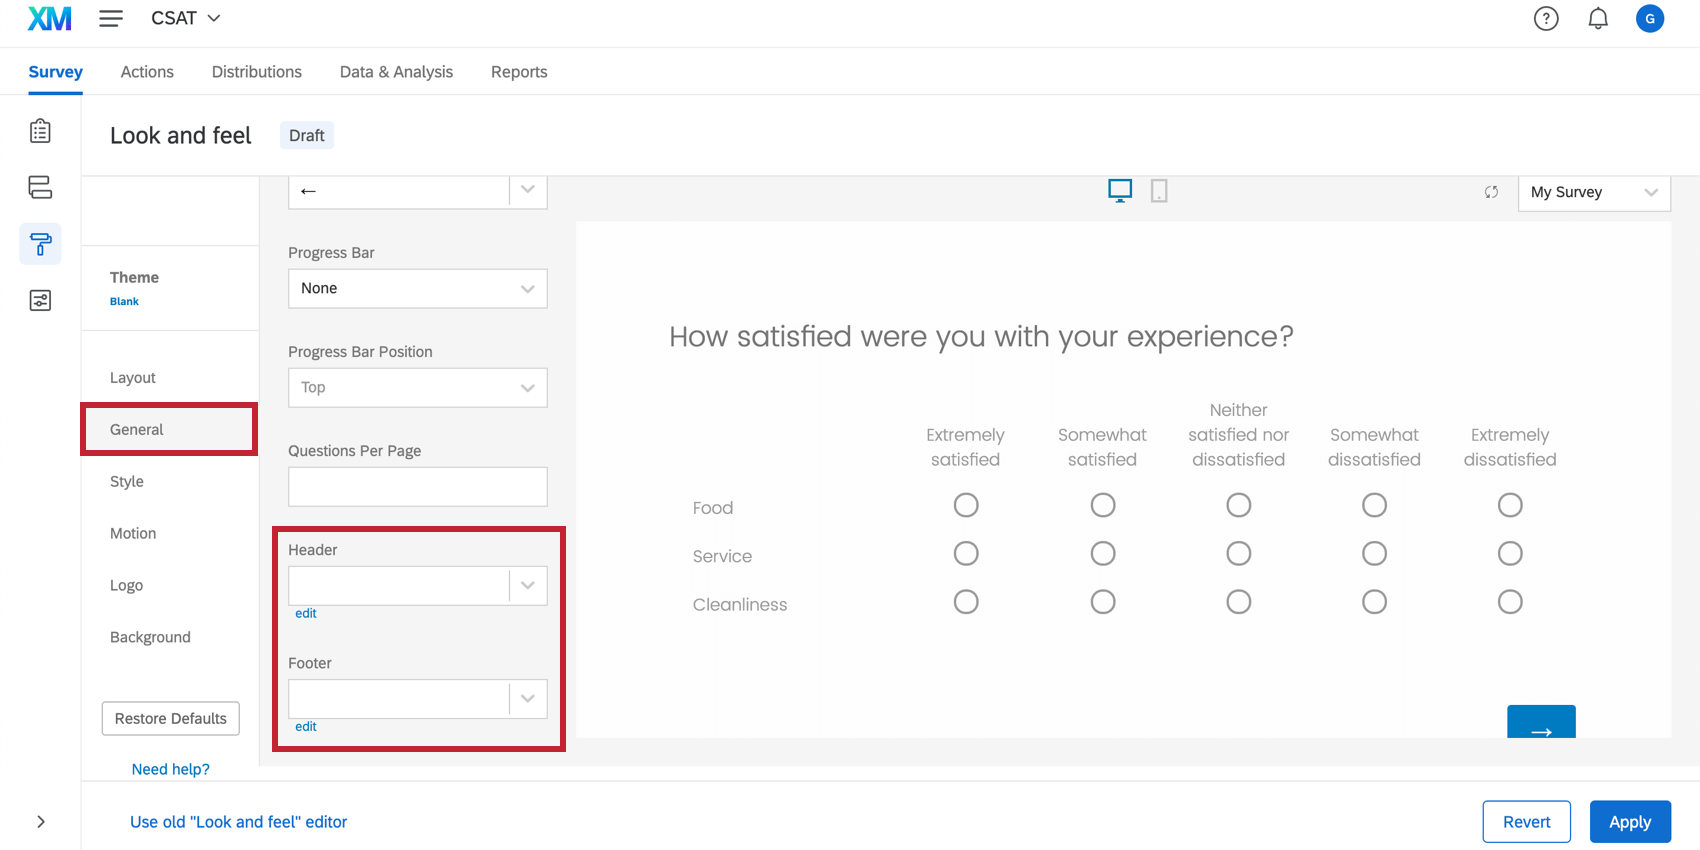This screenshot has width=1700, height=850.
Task: Open the help question mark icon
Action: (x=1546, y=19)
